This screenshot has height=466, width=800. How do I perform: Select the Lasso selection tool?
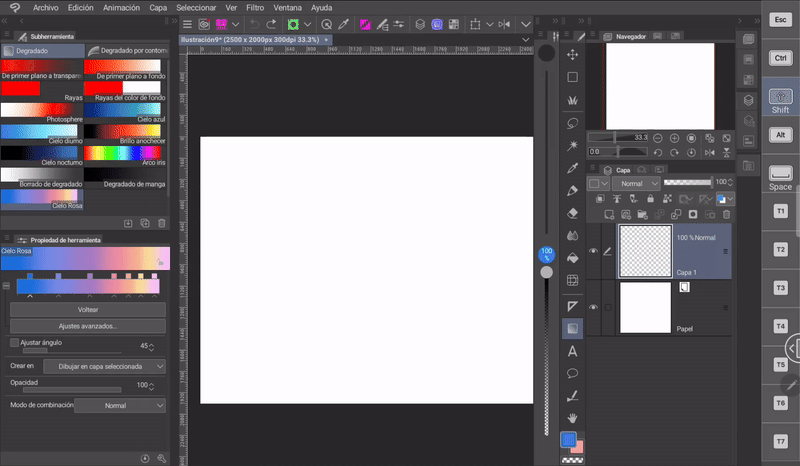573,123
